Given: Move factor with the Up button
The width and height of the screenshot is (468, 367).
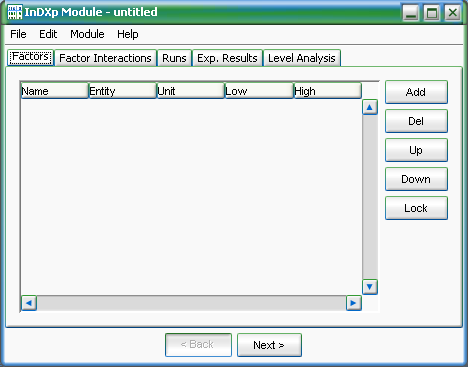Looking at the screenshot, I should pos(416,150).
